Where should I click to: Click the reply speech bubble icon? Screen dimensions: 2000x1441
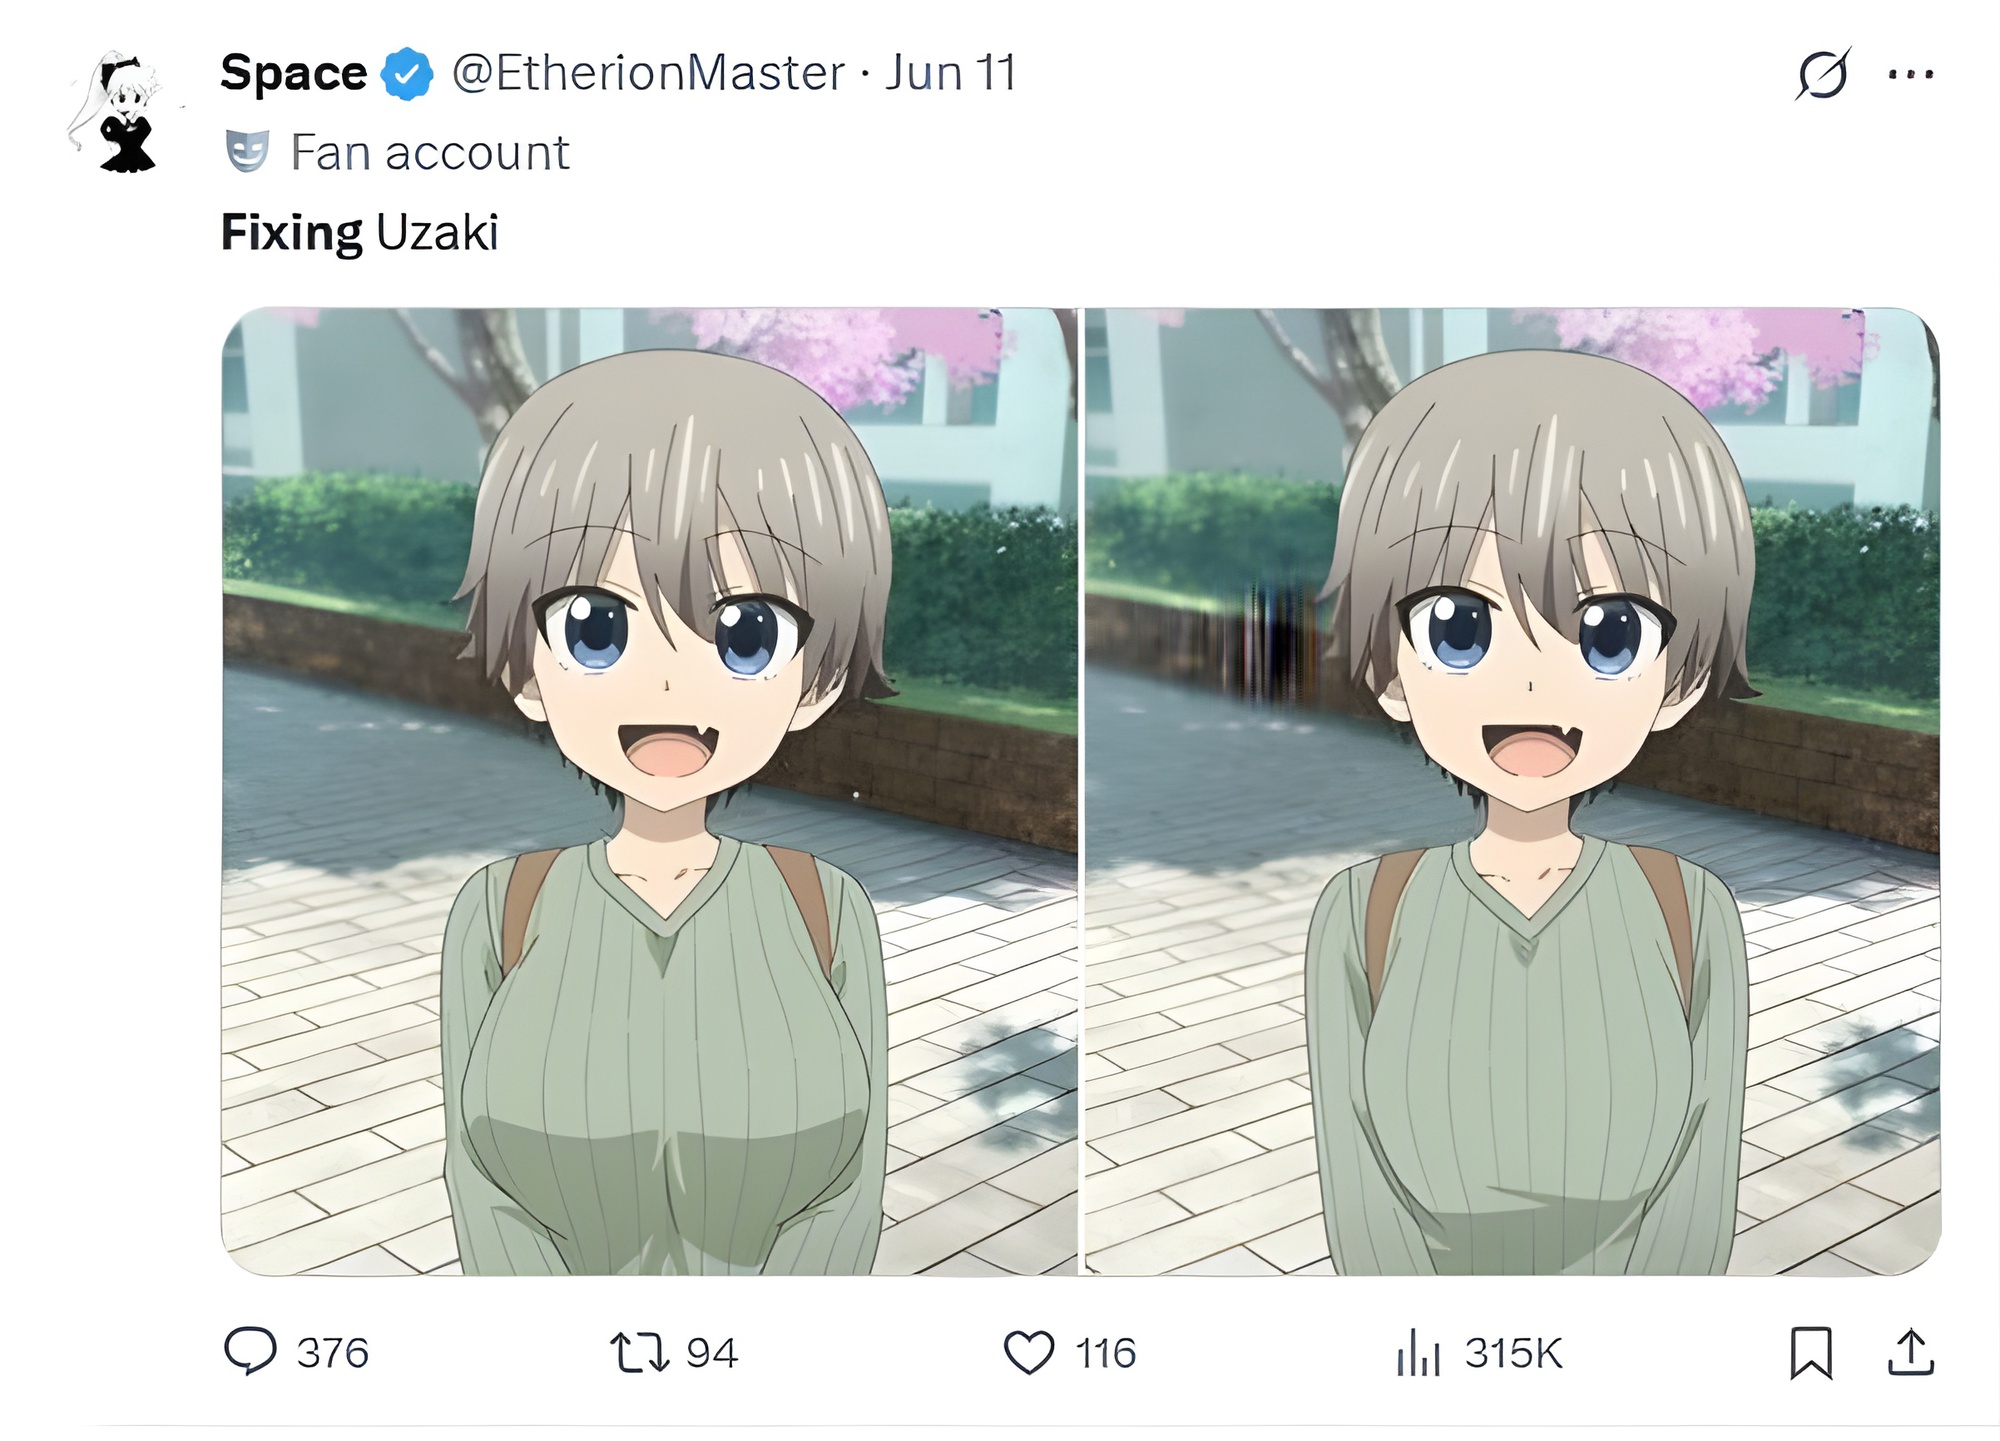click(250, 1352)
